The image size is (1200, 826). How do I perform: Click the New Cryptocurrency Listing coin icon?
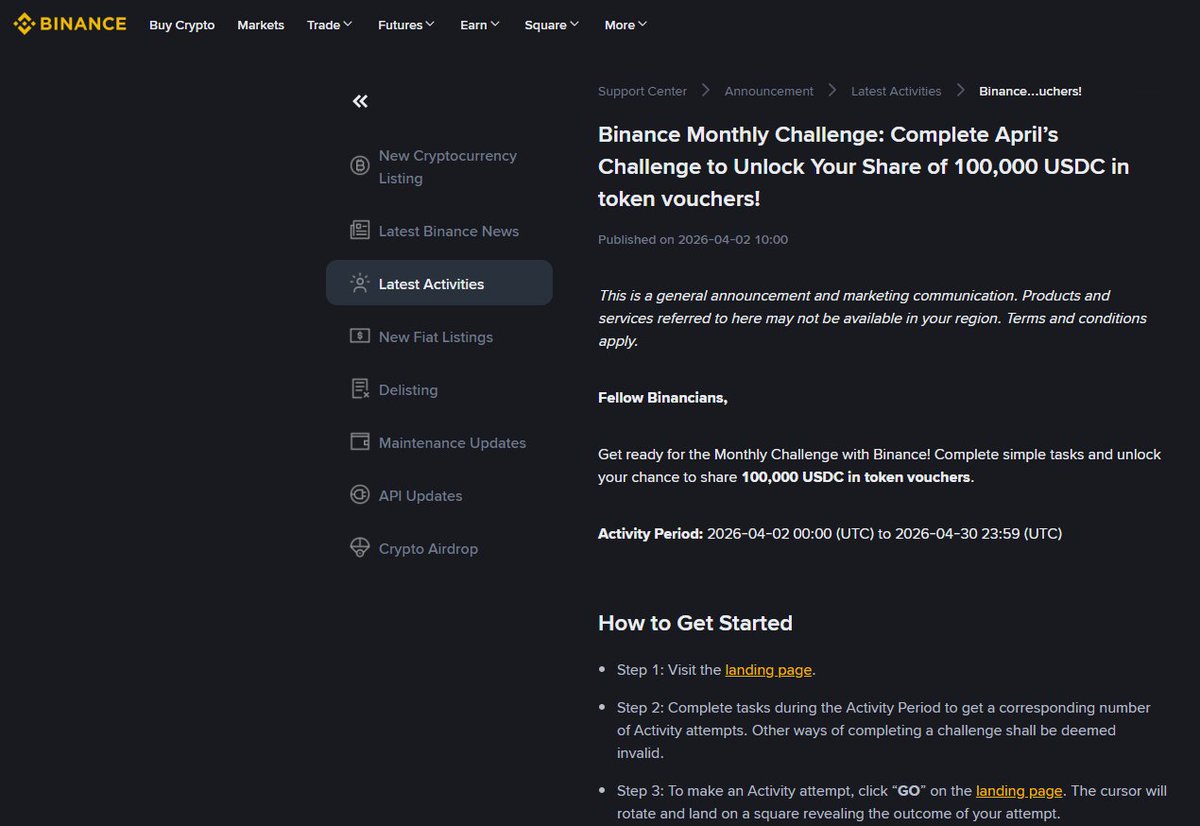pos(360,166)
